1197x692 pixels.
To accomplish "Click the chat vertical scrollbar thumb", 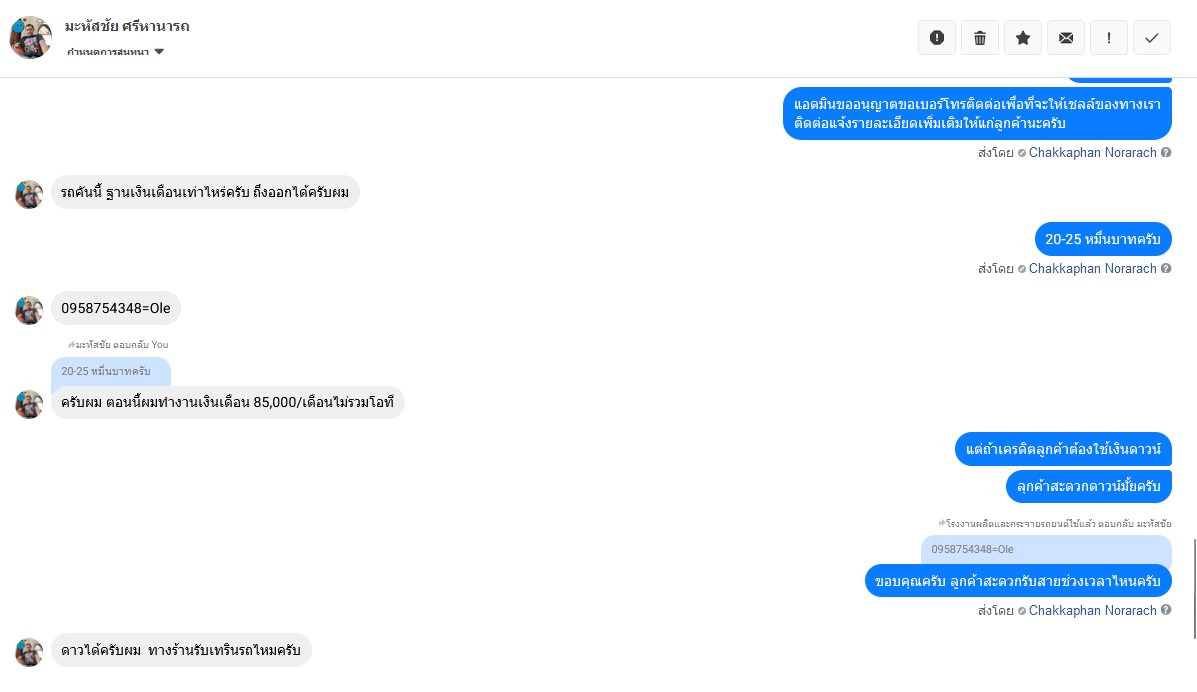I will pyautogui.click(x=1194, y=588).
